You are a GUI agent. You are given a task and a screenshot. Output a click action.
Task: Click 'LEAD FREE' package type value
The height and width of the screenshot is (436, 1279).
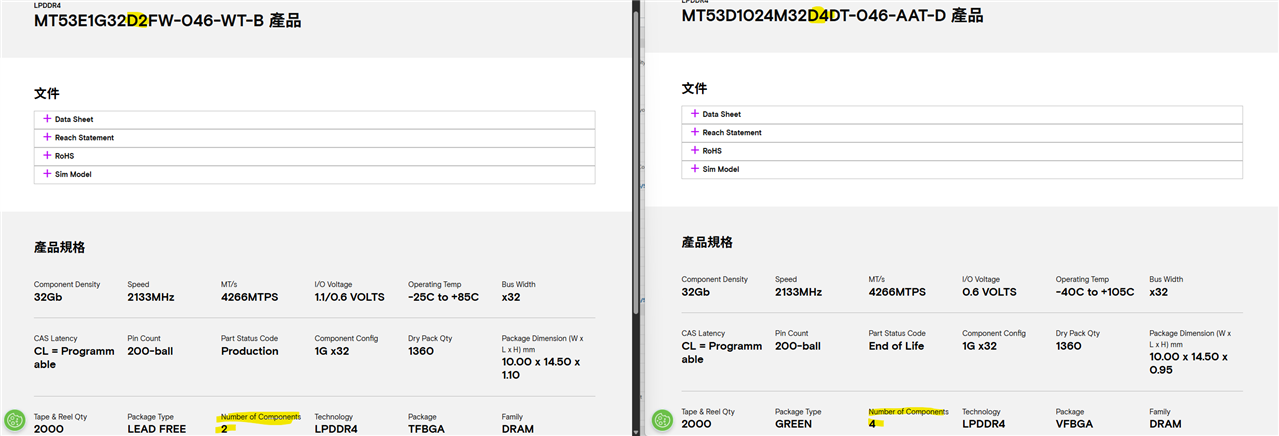point(158,429)
